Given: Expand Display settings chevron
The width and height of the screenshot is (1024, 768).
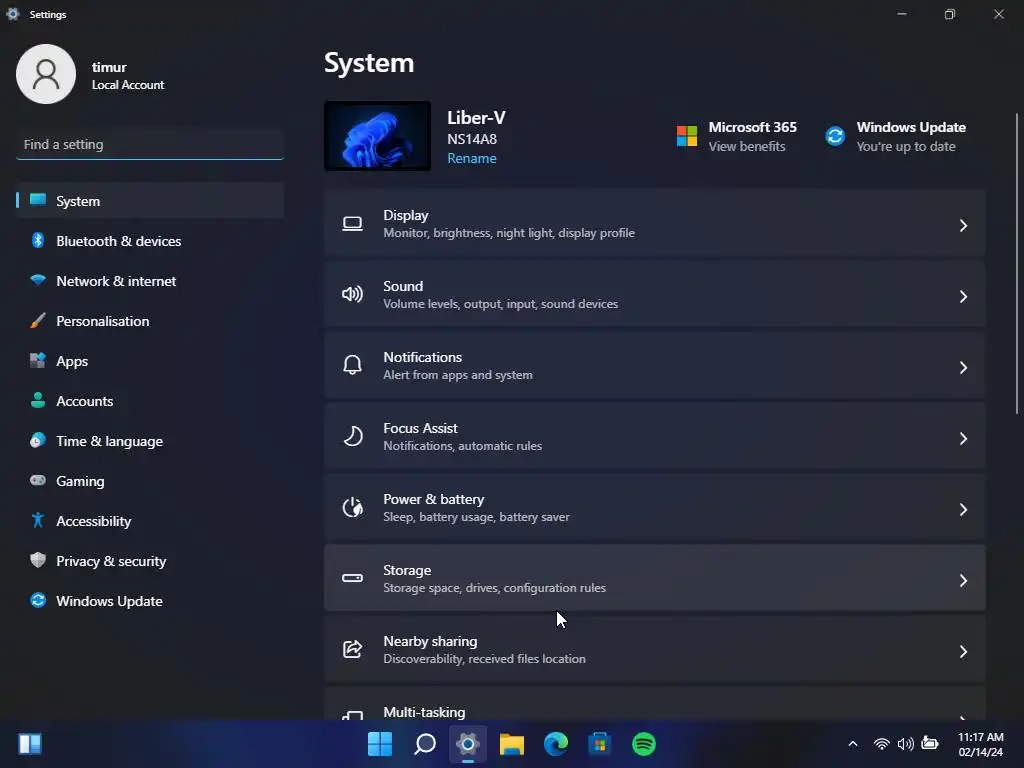Looking at the screenshot, I should coord(963,225).
